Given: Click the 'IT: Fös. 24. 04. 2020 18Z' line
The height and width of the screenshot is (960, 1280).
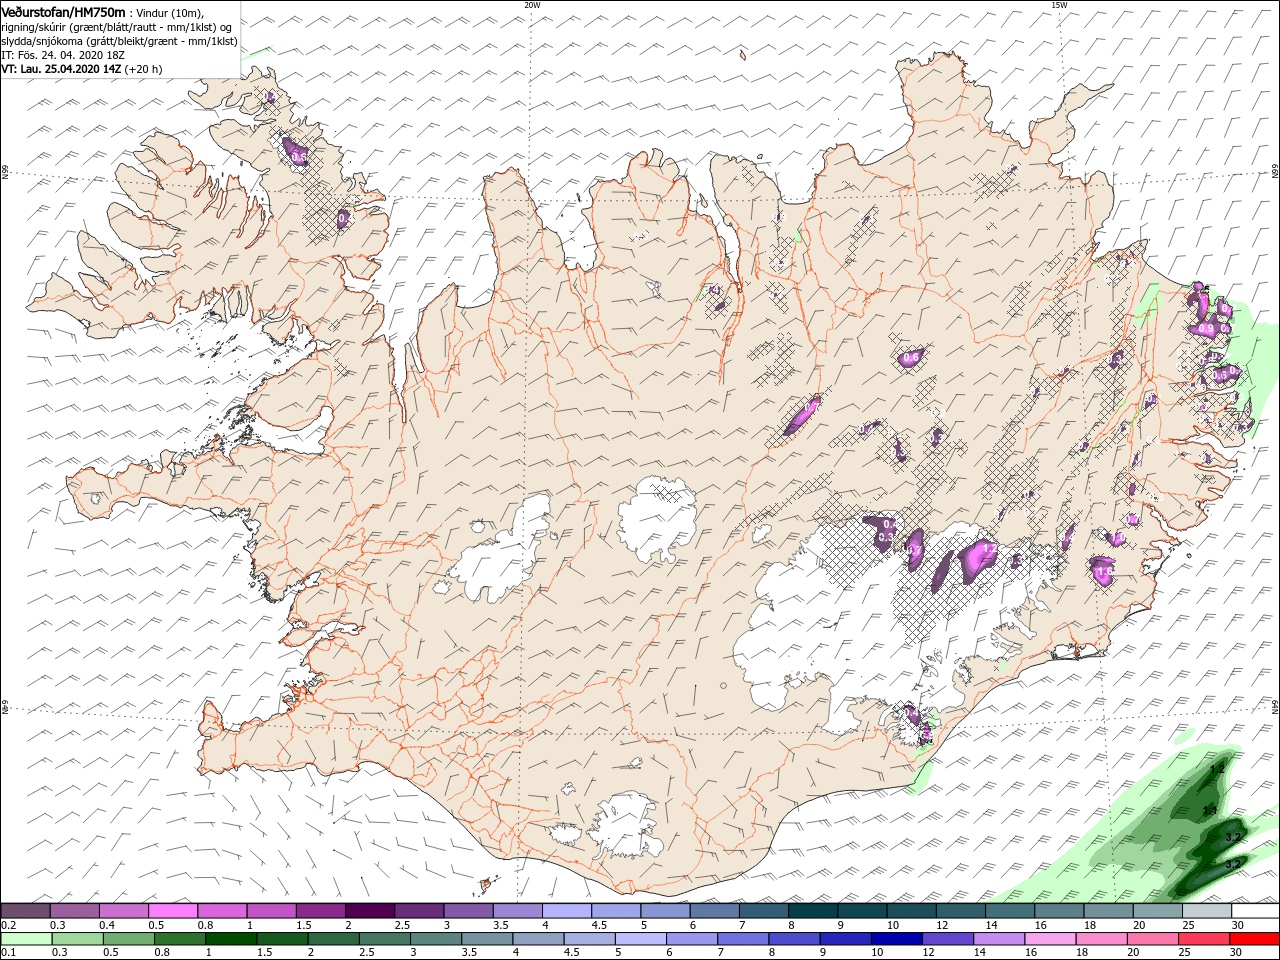Looking at the screenshot, I should pyautogui.click(x=61, y=56).
